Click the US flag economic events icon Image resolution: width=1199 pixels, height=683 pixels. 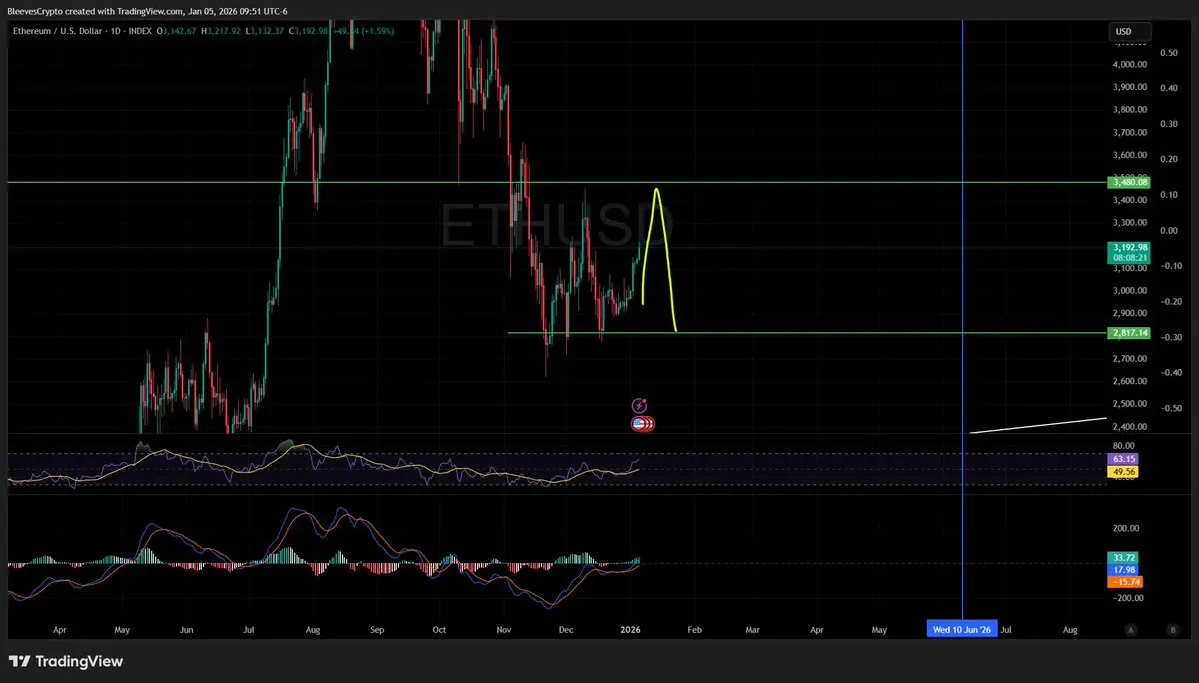(642, 424)
